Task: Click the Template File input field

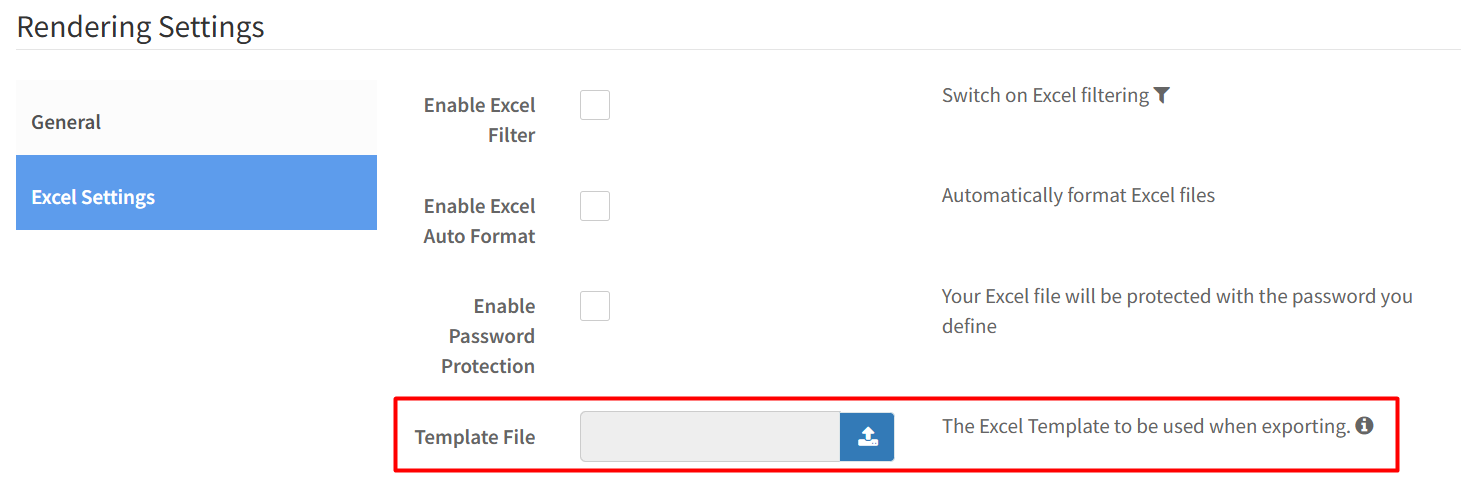Action: tap(710, 437)
